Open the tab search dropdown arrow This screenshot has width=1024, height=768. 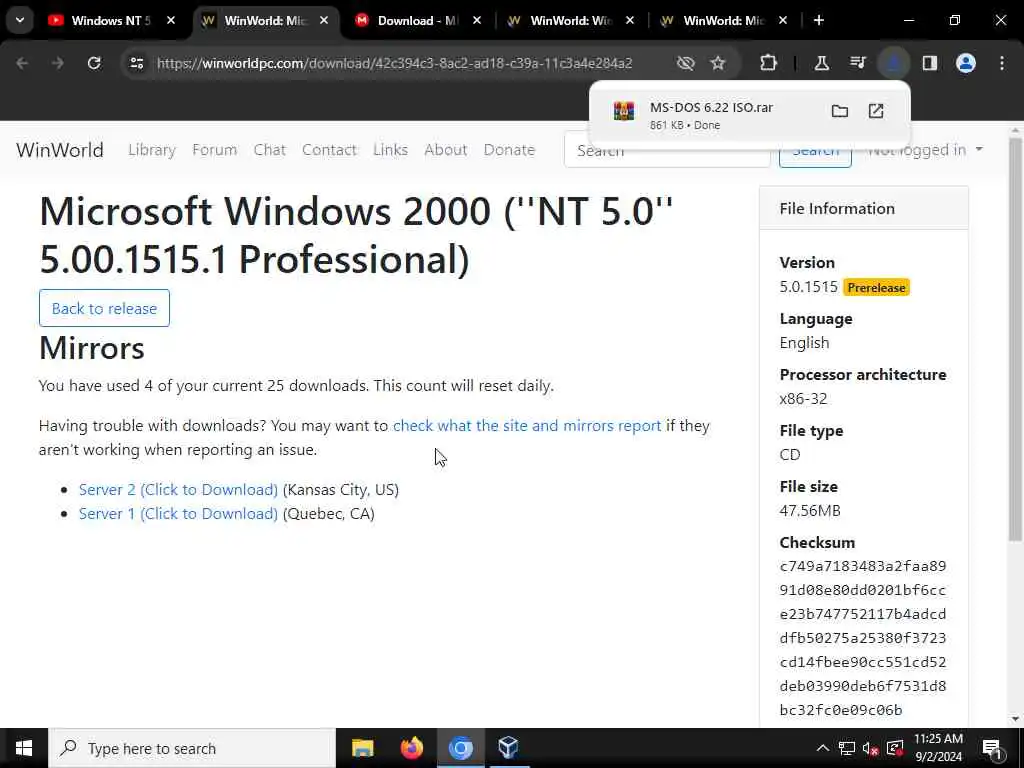coord(20,20)
